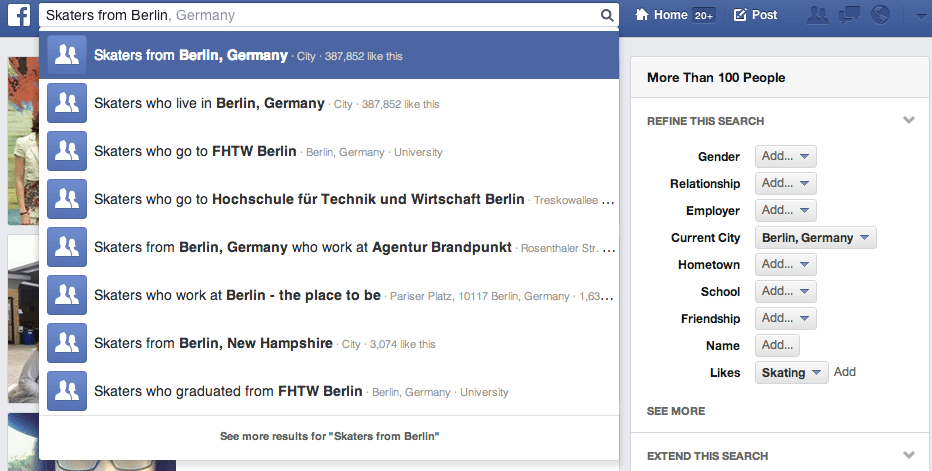Click the More Than 100 People heading

(716, 77)
